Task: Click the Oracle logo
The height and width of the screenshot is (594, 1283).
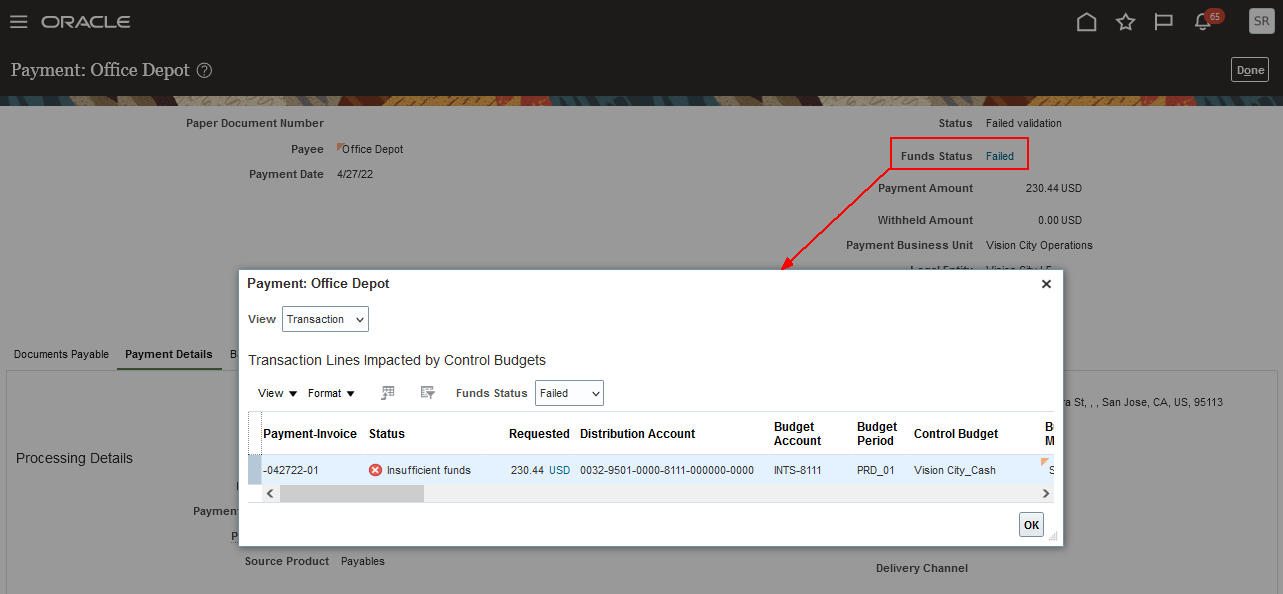Action: 86,22
